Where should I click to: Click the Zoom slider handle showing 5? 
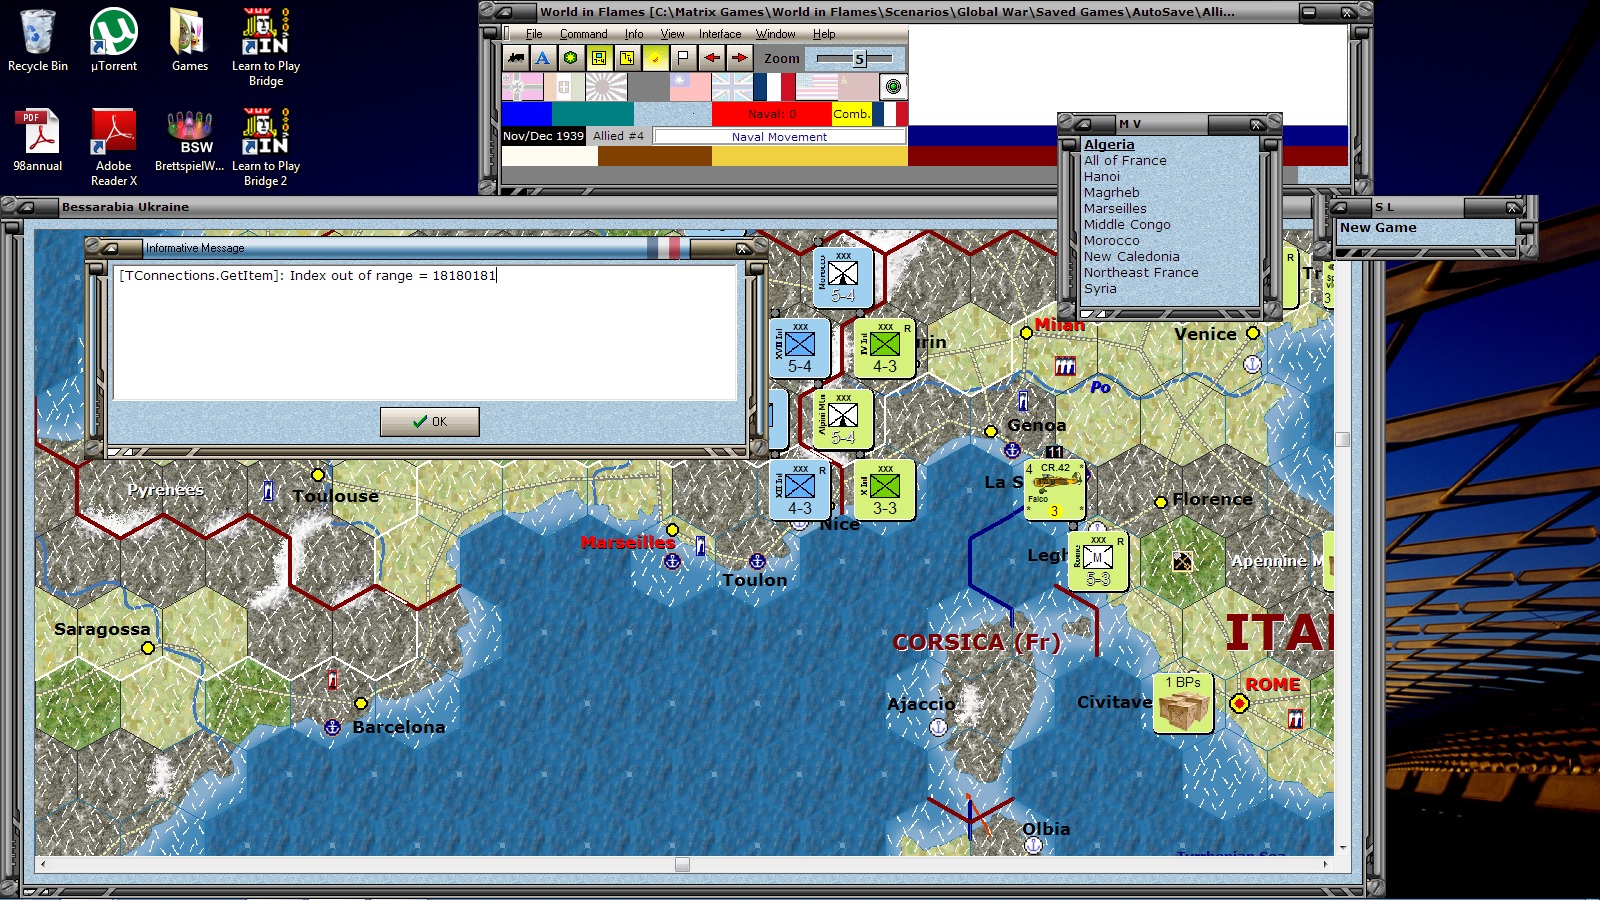pyautogui.click(x=858, y=59)
